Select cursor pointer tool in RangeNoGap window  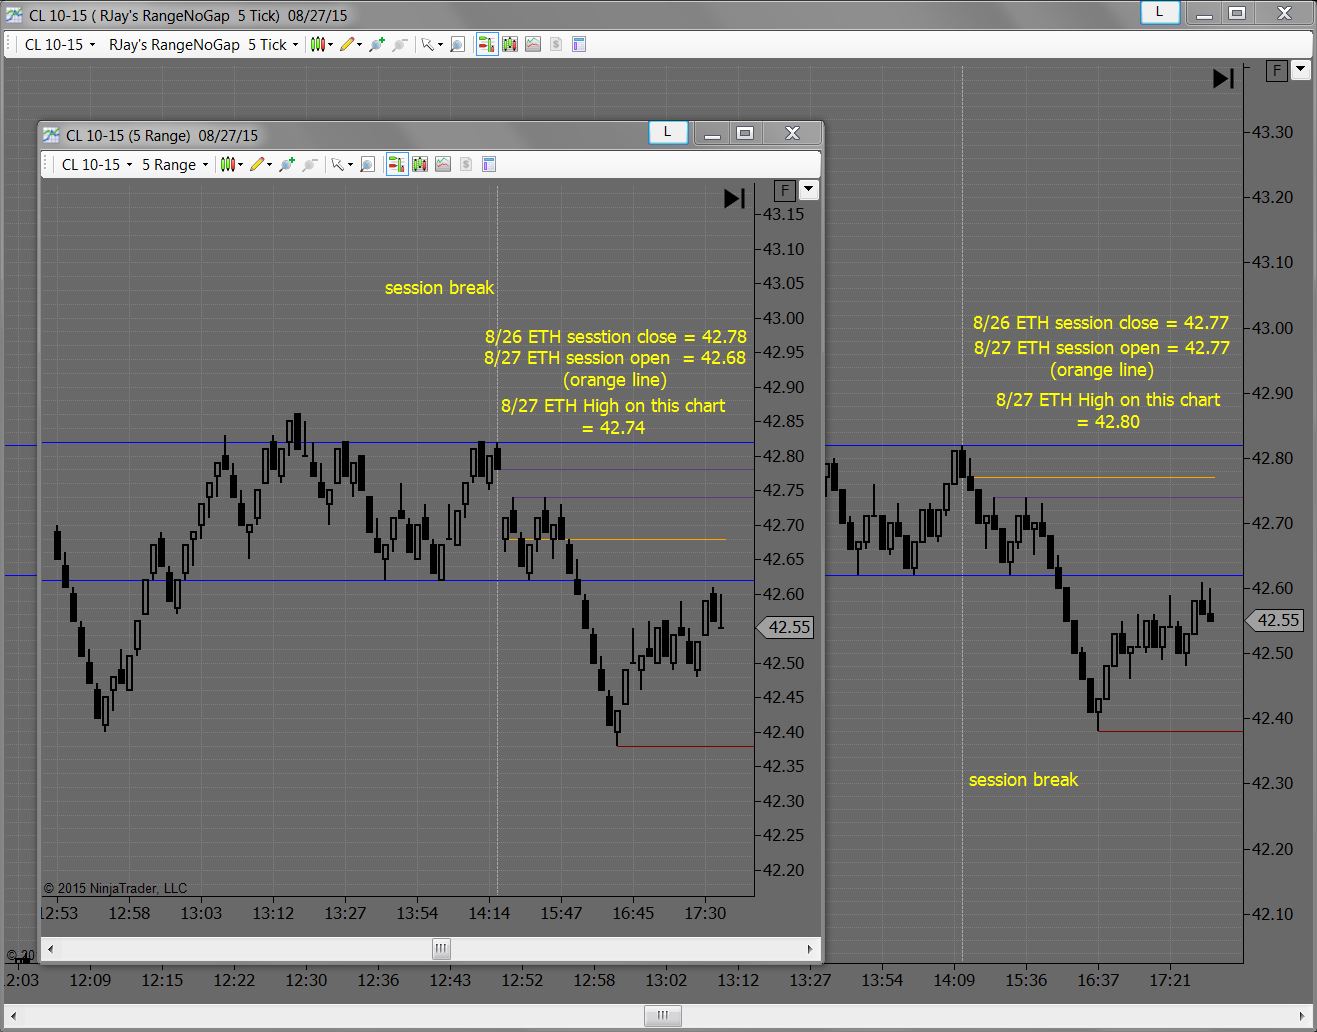[427, 44]
